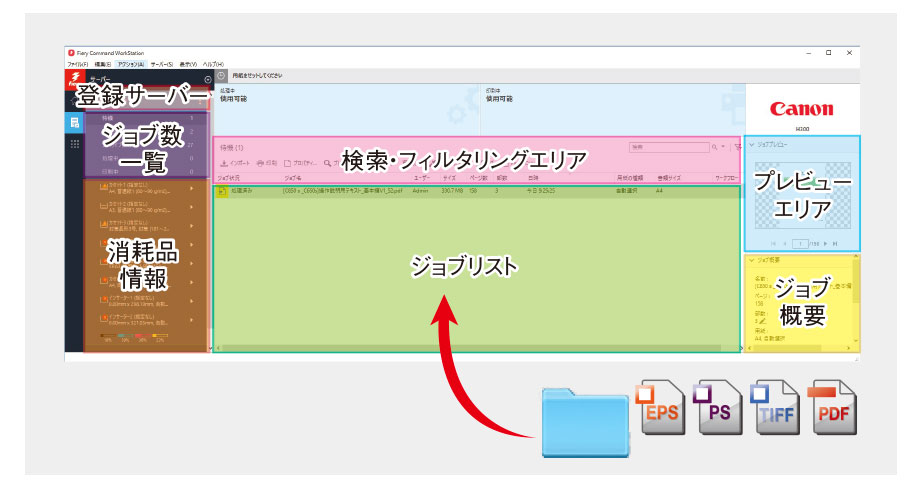Sort by ジョブ名 column header

pyautogui.click(x=293, y=177)
